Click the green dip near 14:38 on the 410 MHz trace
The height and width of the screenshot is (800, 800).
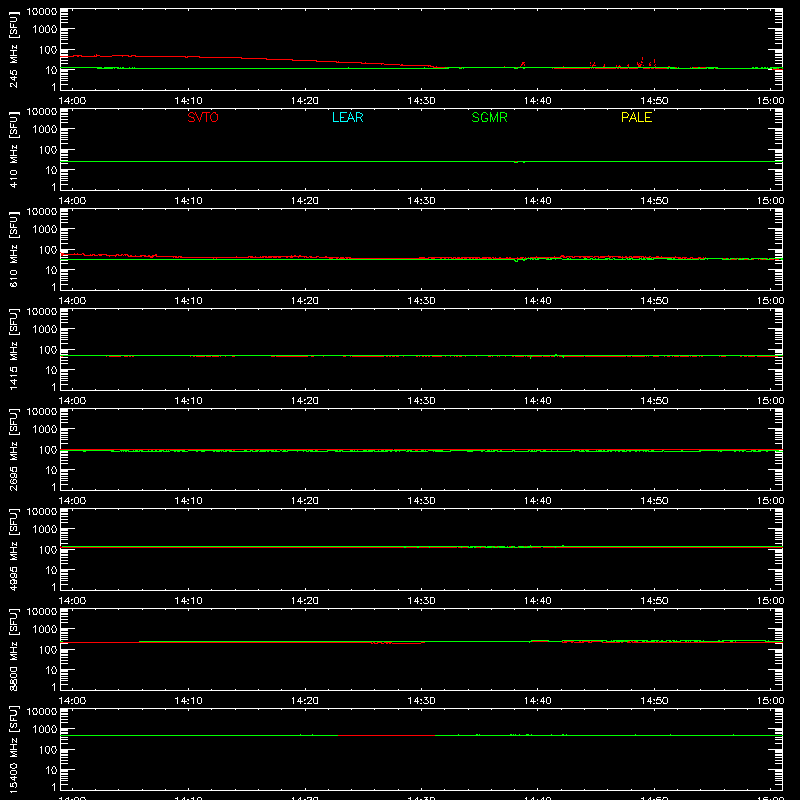tap(519, 162)
